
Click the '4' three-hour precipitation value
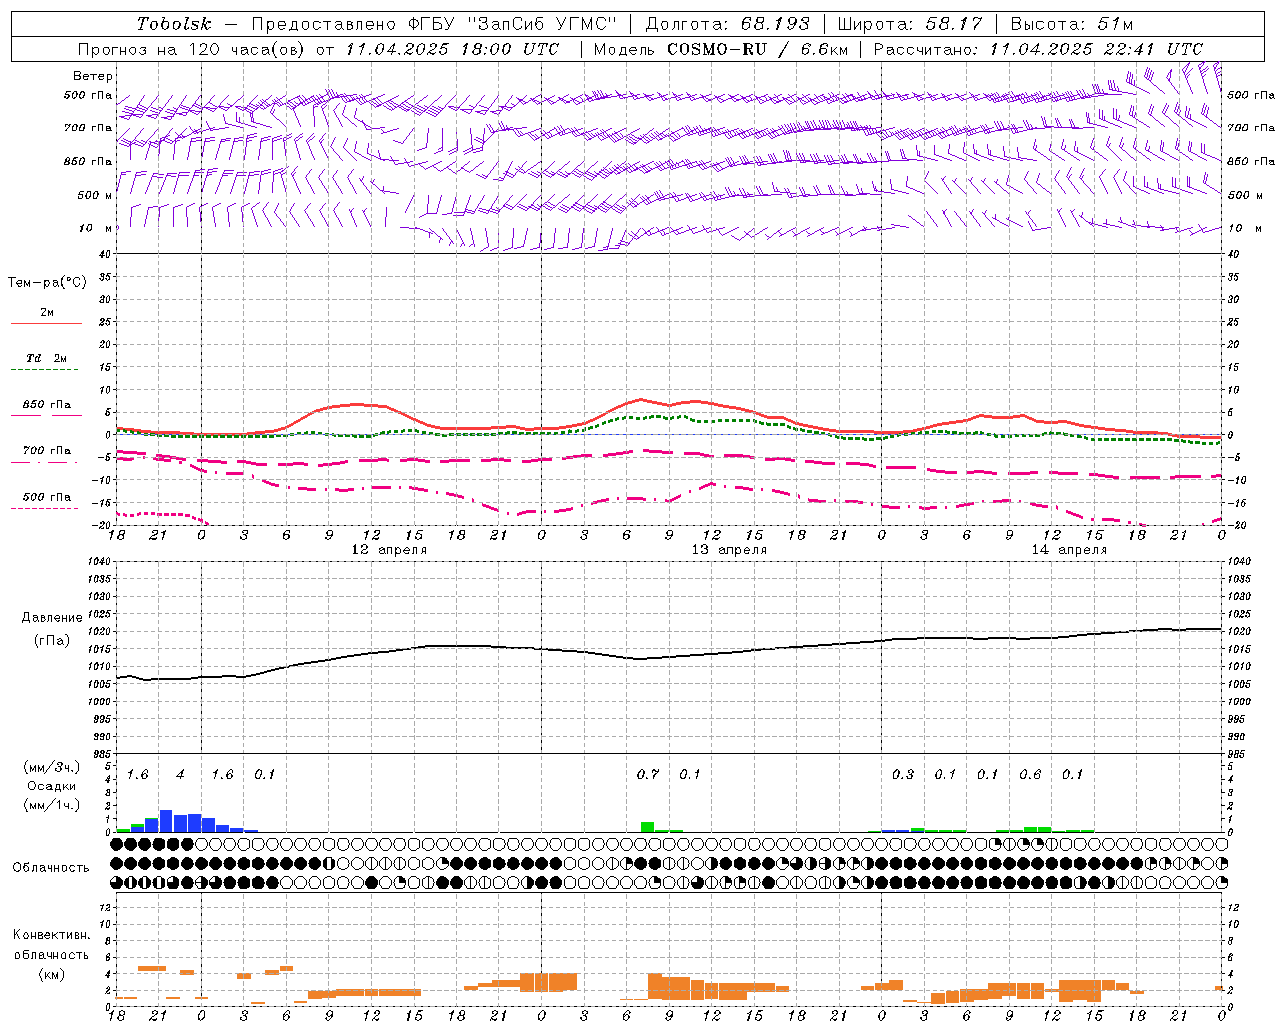[x=180, y=775]
